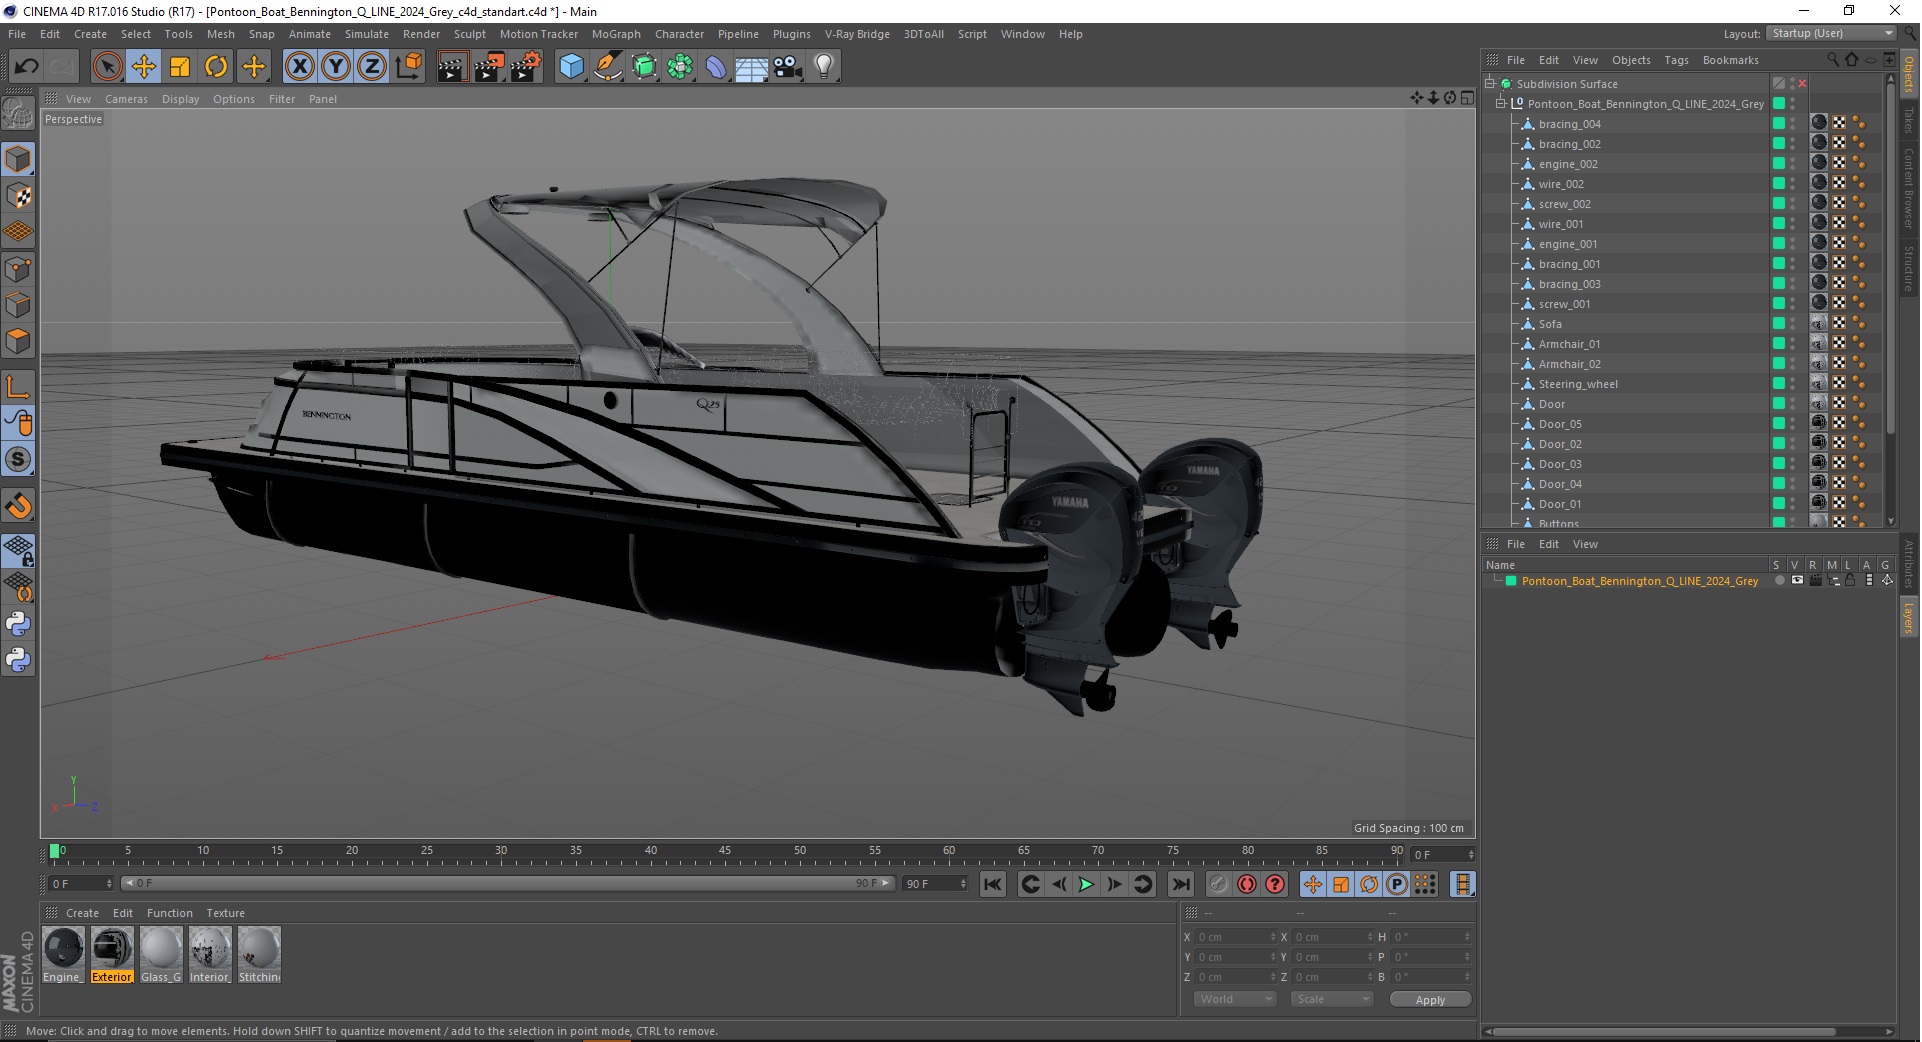This screenshot has width=1922, height=1042.
Task: Collapse the Subdivision Surface tree node
Action: click(x=1490, y=84)
